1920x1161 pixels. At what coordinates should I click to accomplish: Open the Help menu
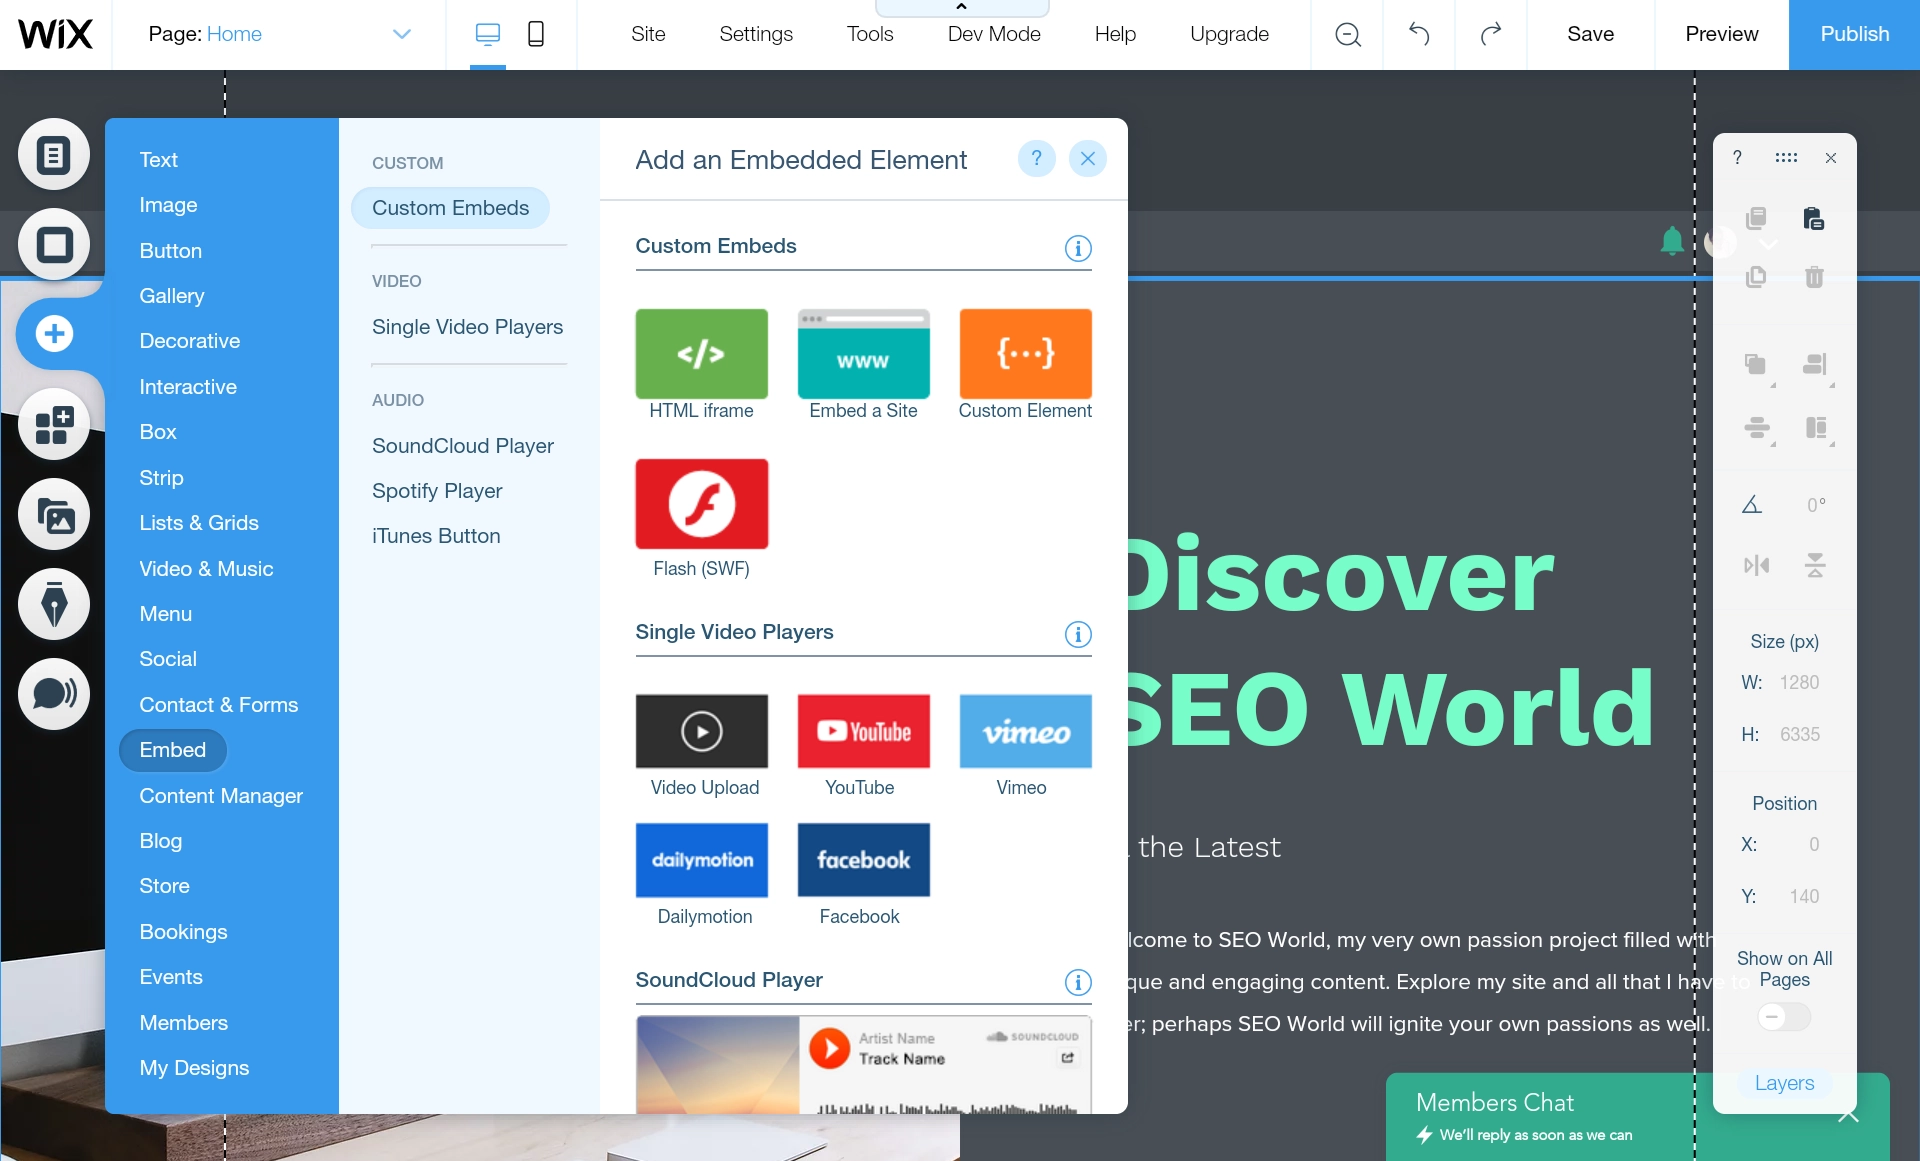pos(1115,34)
